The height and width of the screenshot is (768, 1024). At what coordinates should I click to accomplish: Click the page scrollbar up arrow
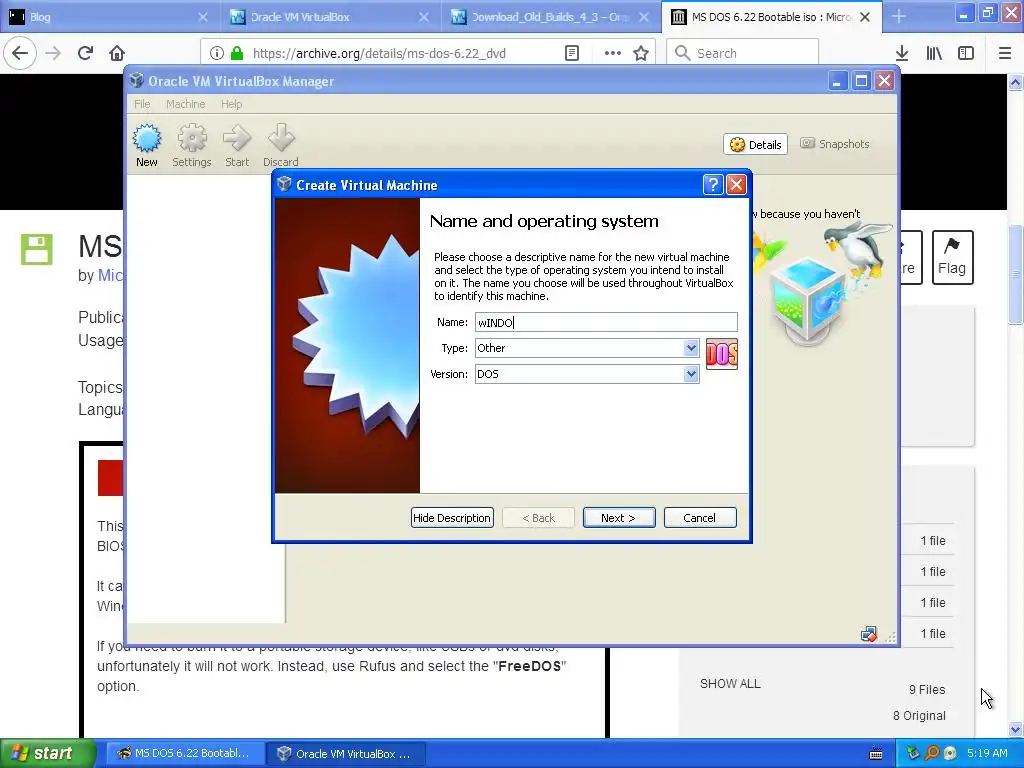point(1016,83)
